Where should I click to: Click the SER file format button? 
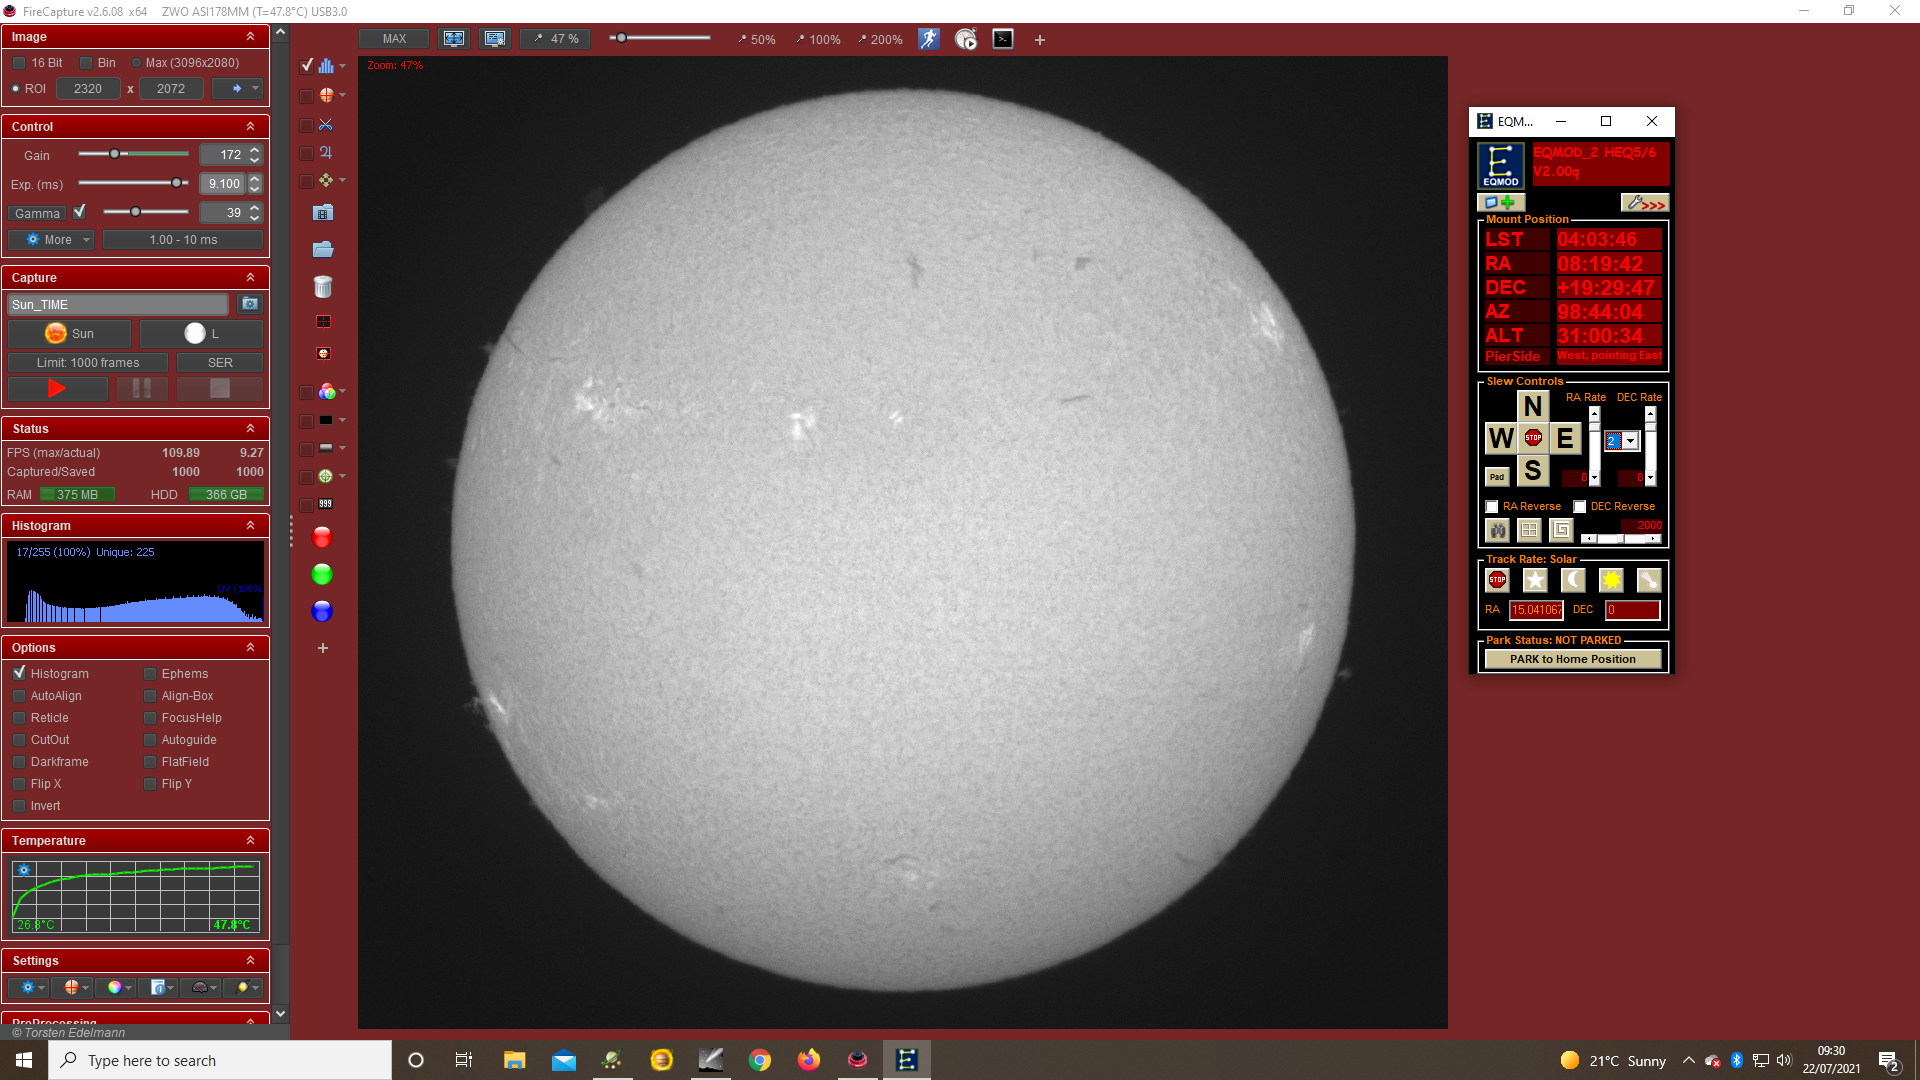click(x=220, y=363)
